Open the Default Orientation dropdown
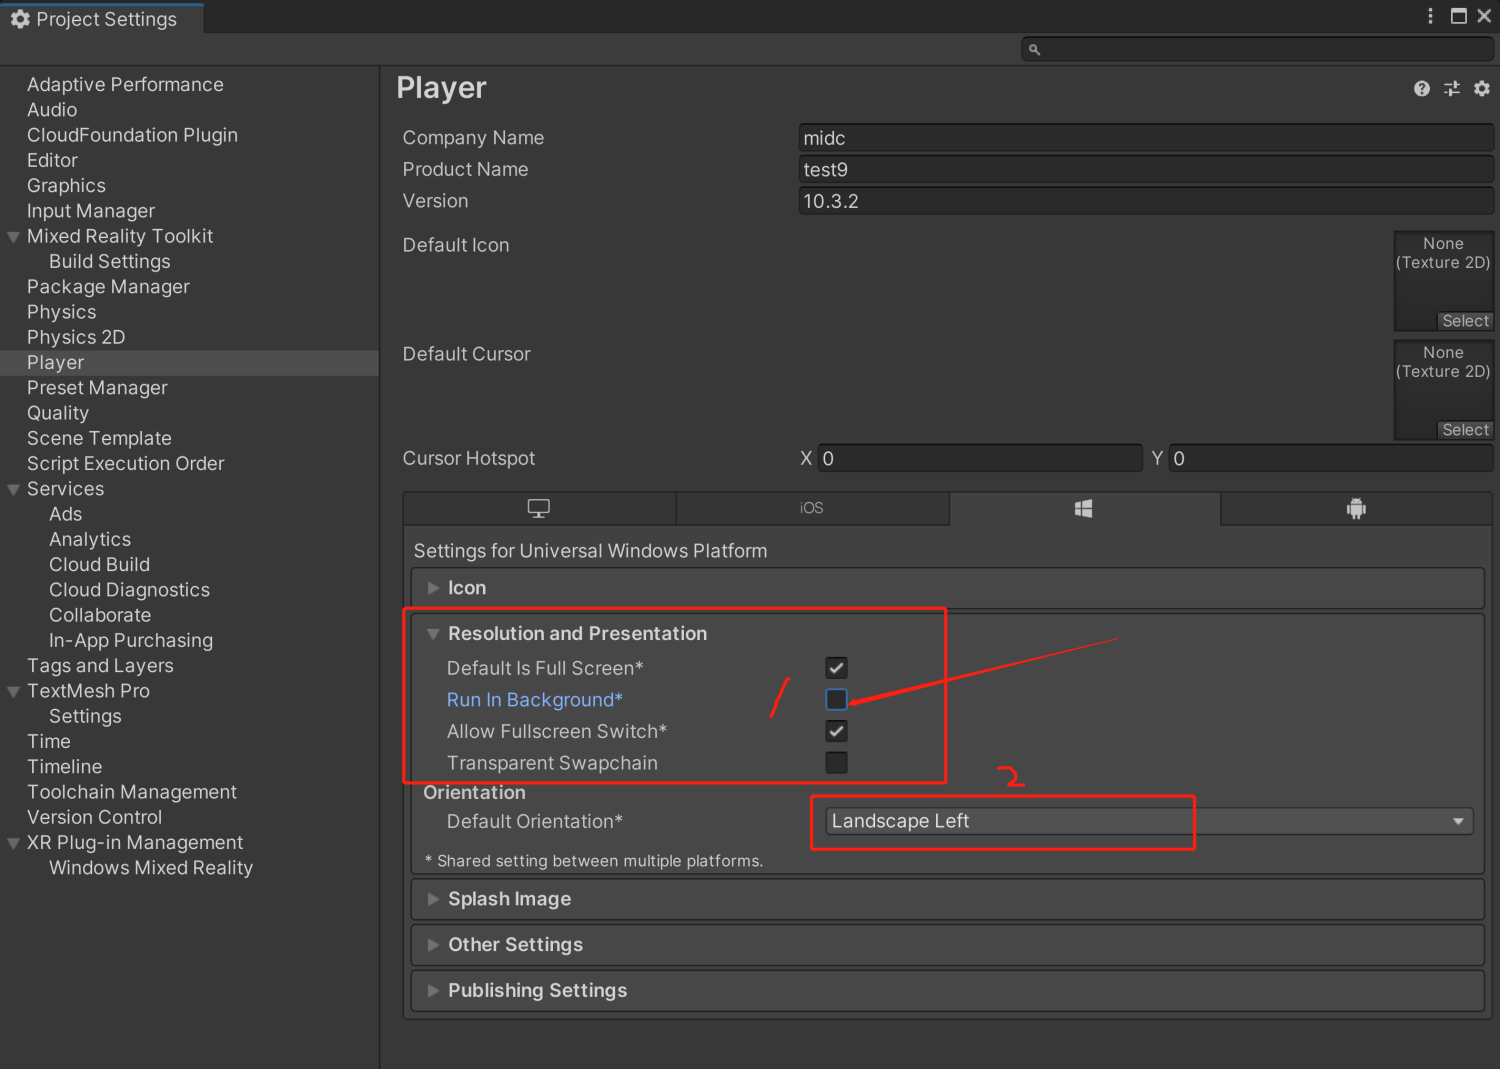Viewport: 1500px width, 1069px height. tap(1149, 821)
